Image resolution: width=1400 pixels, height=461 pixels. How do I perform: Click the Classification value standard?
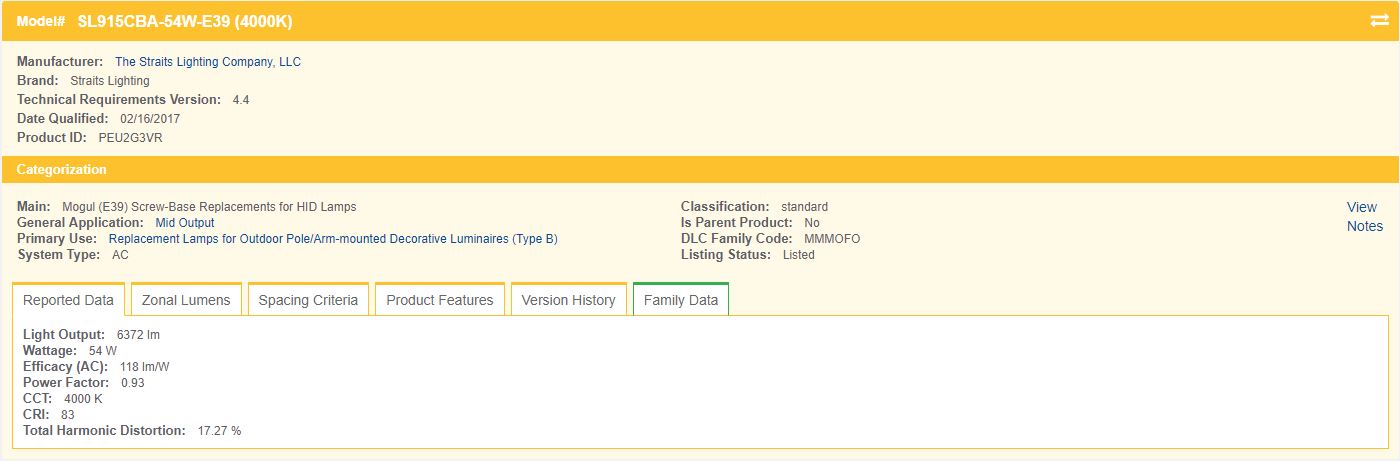pyautogui.click(x=804, y=207)
